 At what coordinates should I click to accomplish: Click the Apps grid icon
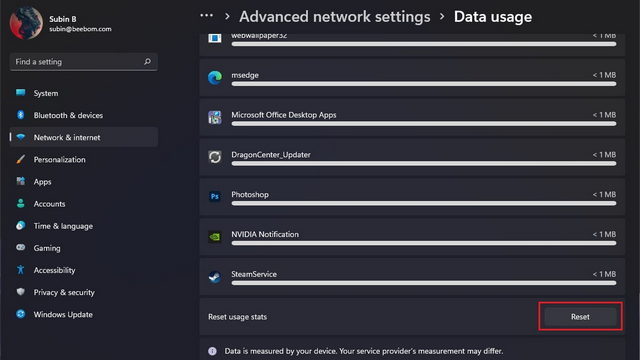point(20,181)
